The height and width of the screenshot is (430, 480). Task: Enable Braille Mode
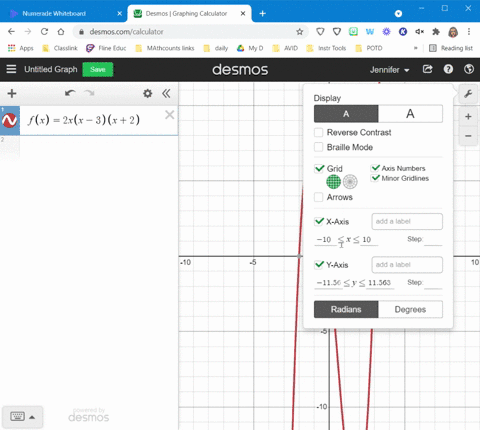pos(319,147)
